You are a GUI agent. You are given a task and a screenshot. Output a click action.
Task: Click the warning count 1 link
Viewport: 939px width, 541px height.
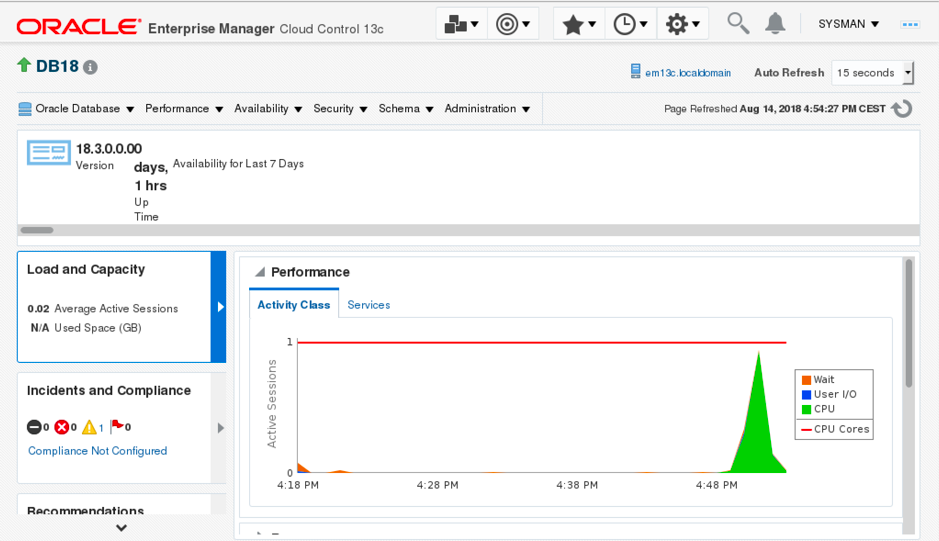pyautogui.click(x=101, y=428)
